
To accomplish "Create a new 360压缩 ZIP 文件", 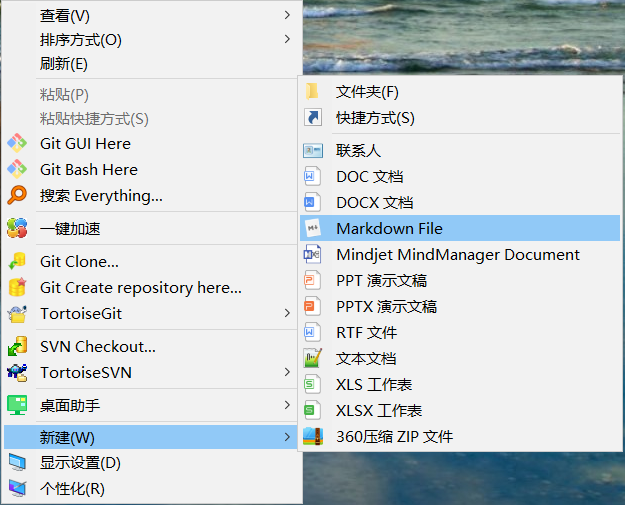I will [460, 436].
